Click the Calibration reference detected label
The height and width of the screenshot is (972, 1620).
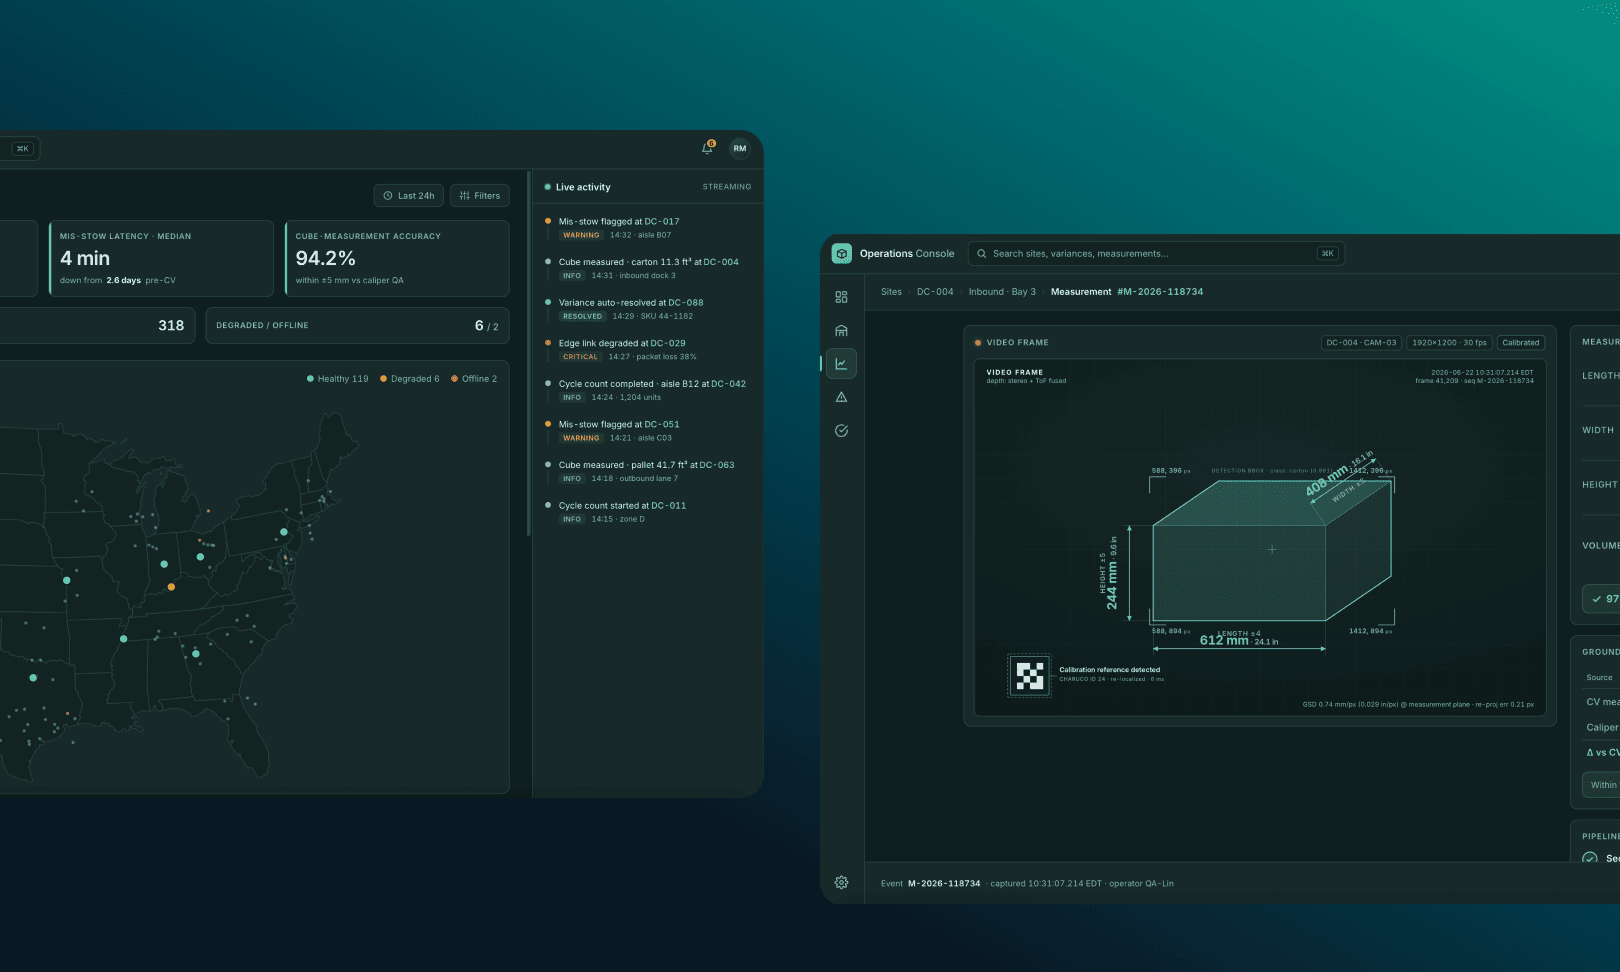[x=1109, y=670]
